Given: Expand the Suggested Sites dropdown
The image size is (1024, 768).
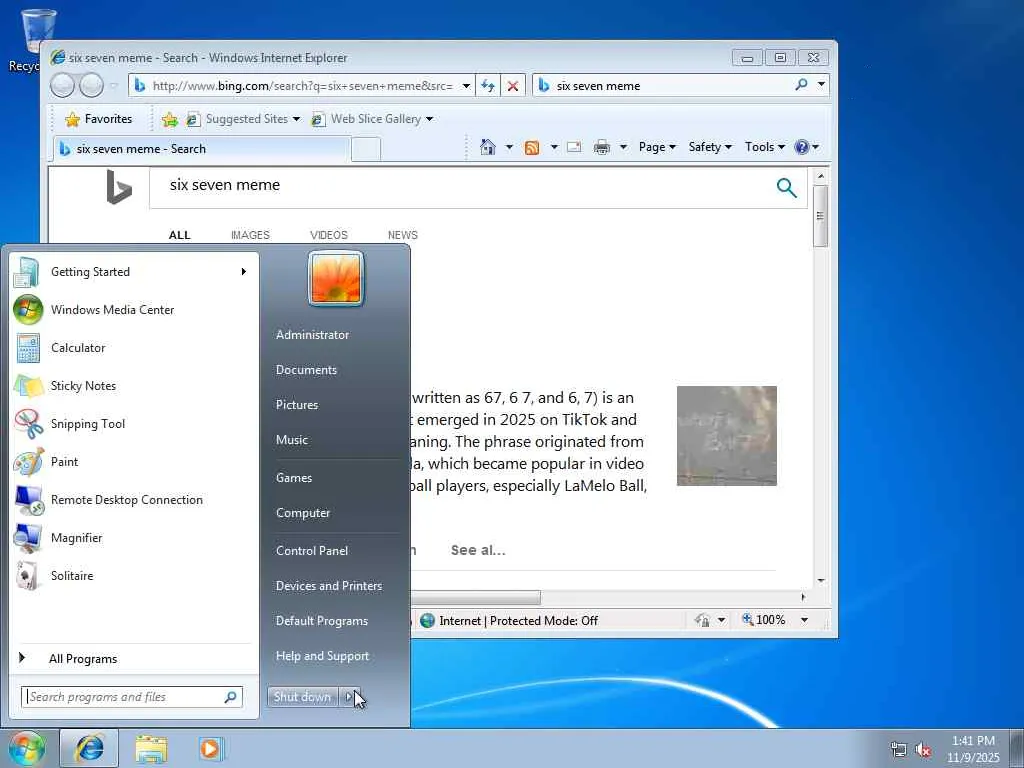Looking at the screenshot, I should point(296,119).
